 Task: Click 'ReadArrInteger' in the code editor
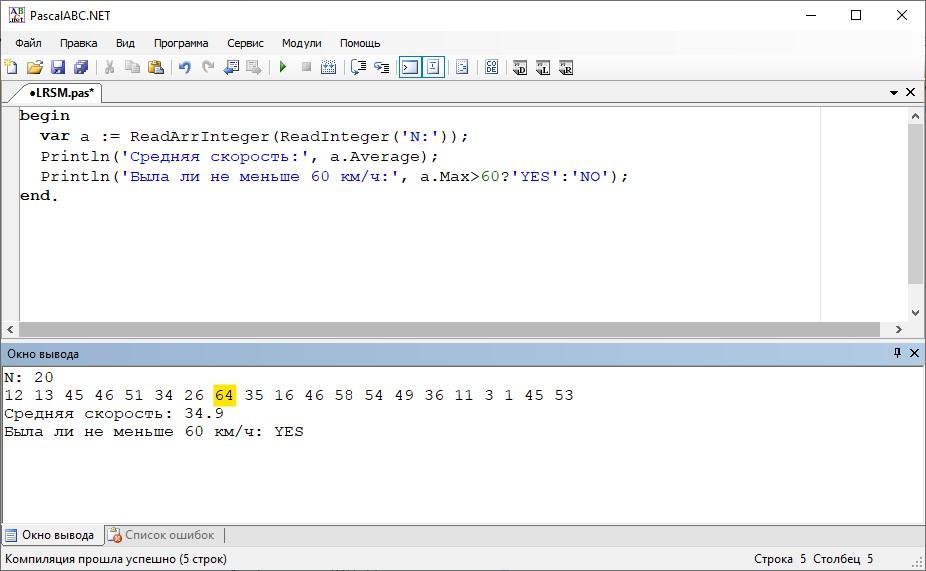[200, 136]
